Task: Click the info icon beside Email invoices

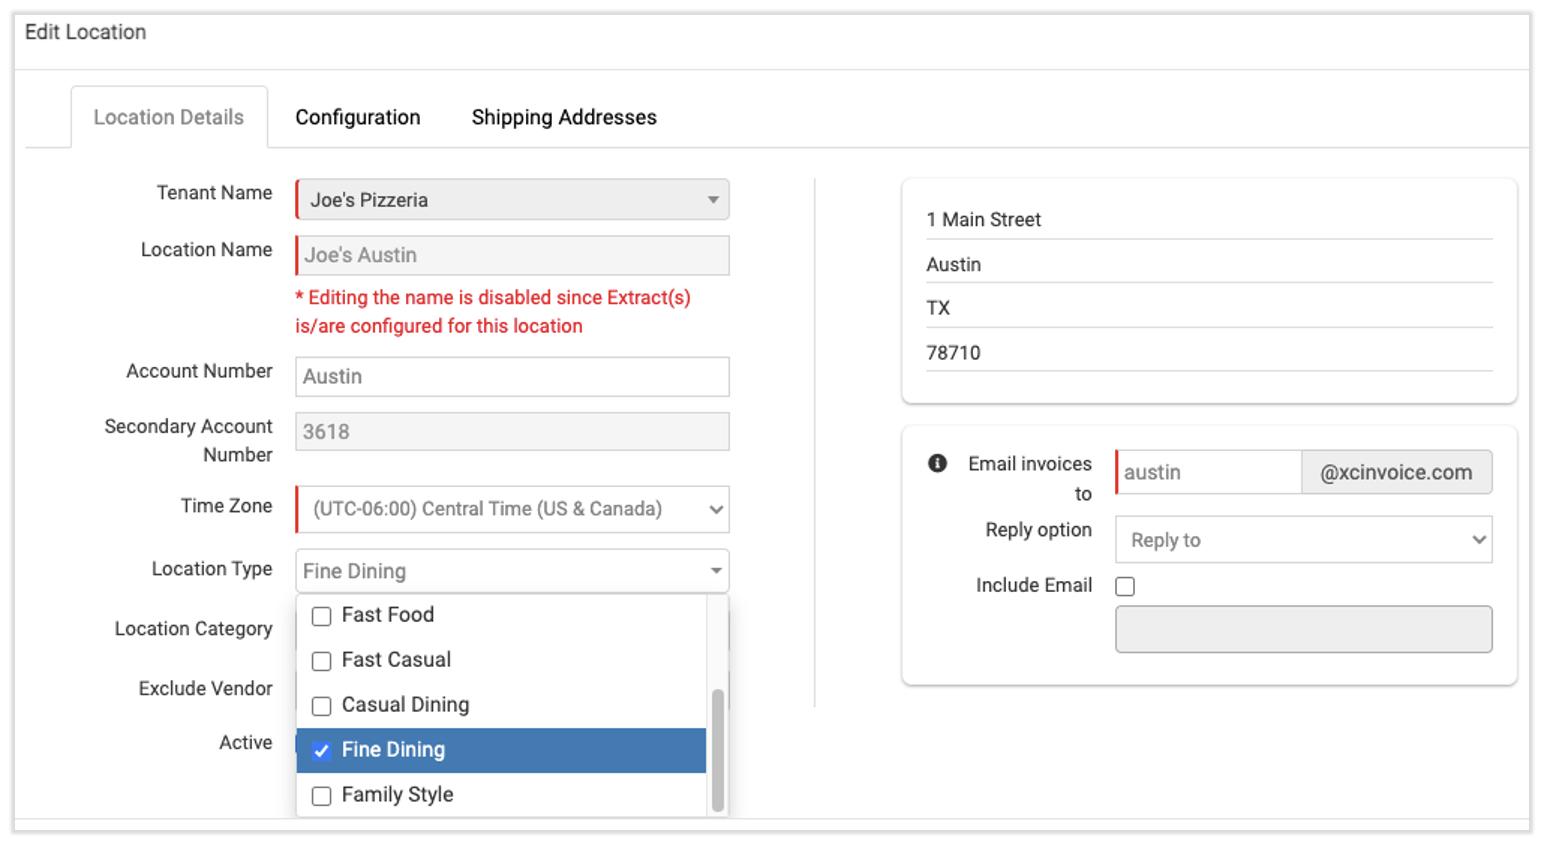Action: coord(937,463)
